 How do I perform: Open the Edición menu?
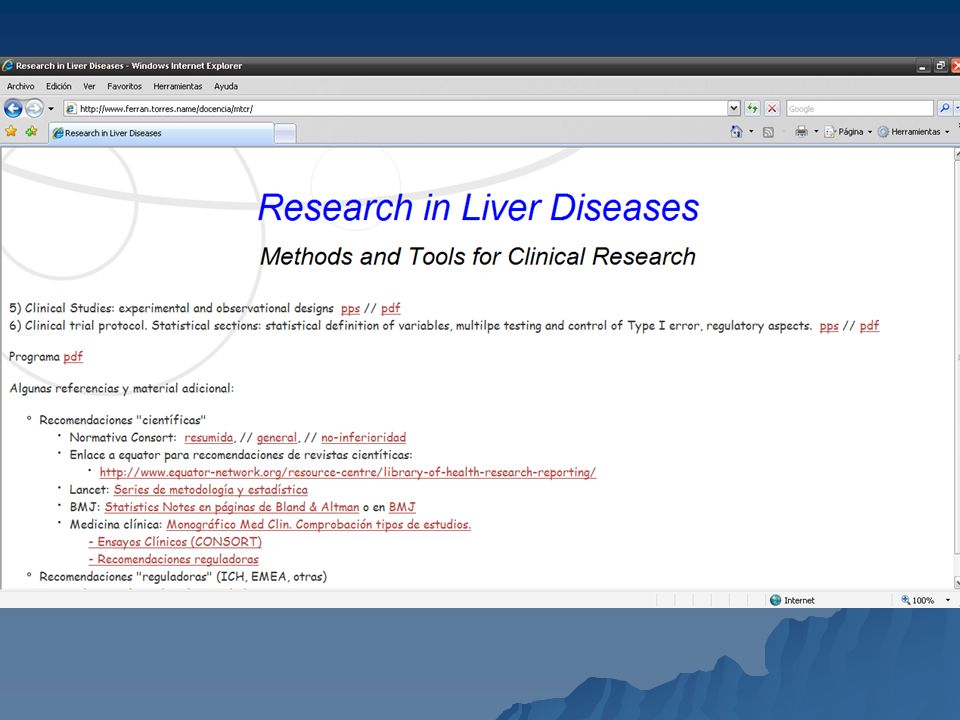click(x=59, y=86)
